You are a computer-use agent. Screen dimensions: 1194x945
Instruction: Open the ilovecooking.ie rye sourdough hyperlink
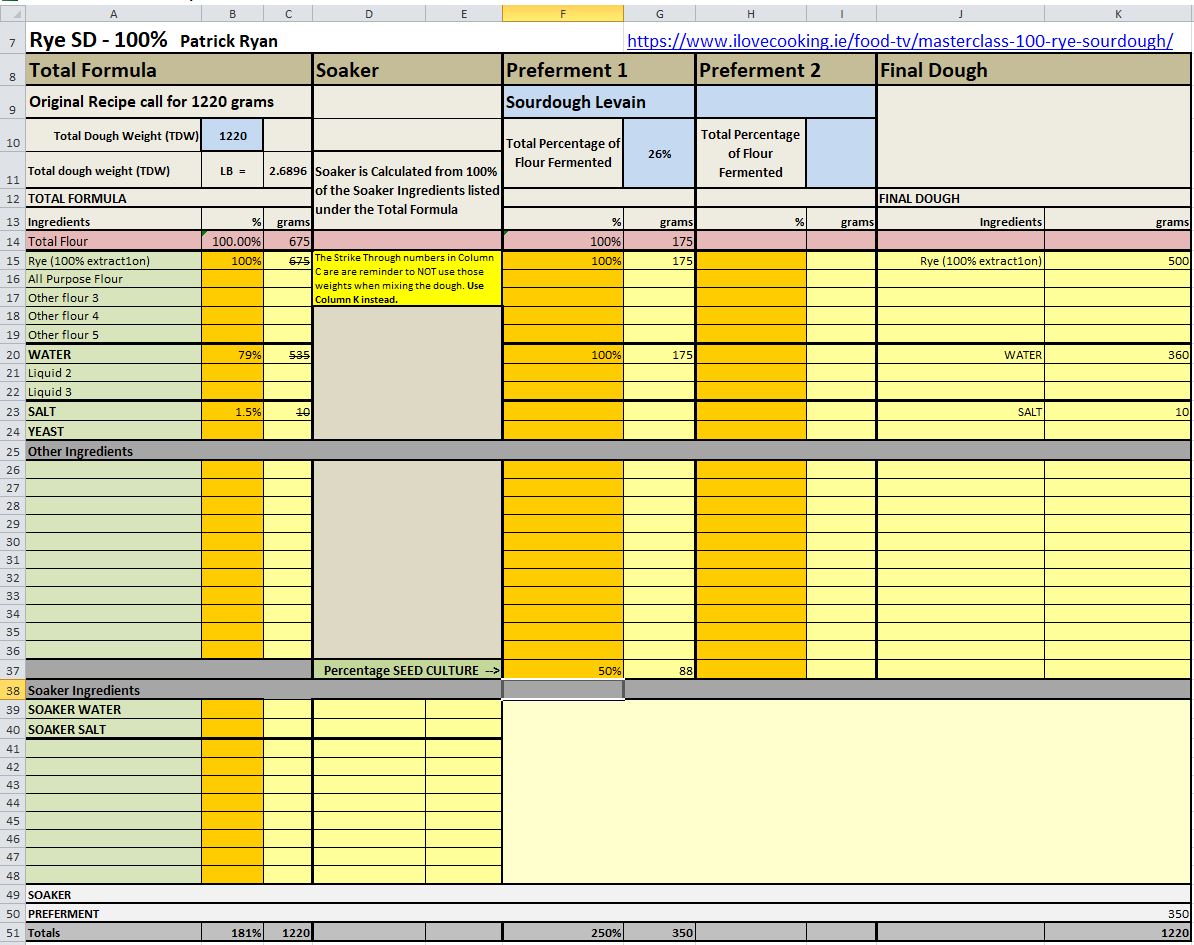point(899,41)
